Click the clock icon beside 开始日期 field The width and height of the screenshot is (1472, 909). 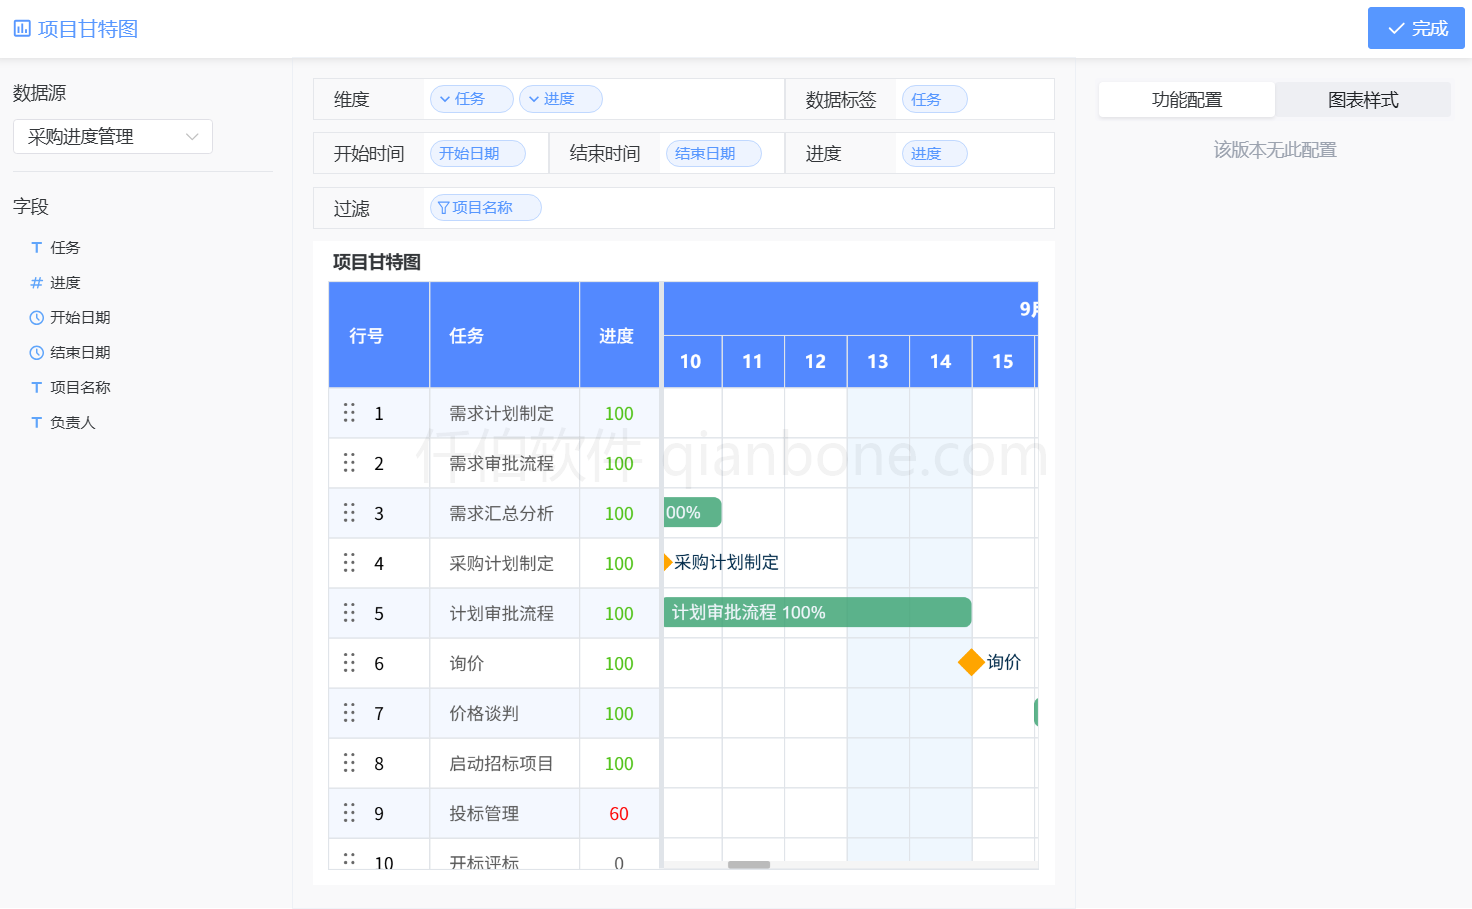pyautogui.click(x=36, y=317)
